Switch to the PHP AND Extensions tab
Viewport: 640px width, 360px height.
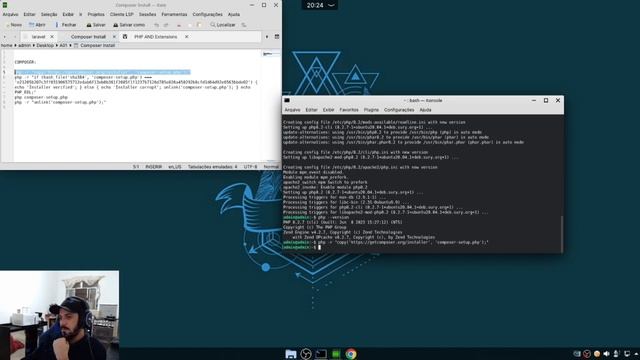tap(156, 37)
